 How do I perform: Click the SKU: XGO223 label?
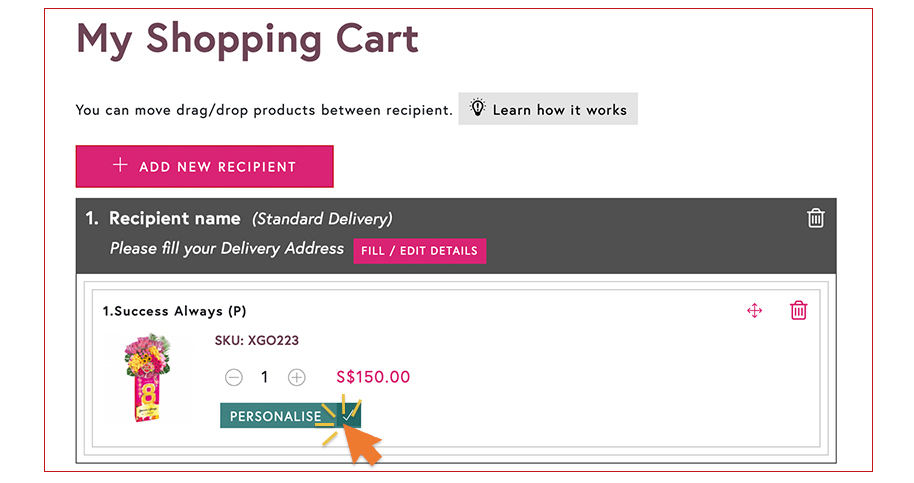pos(256,340)
